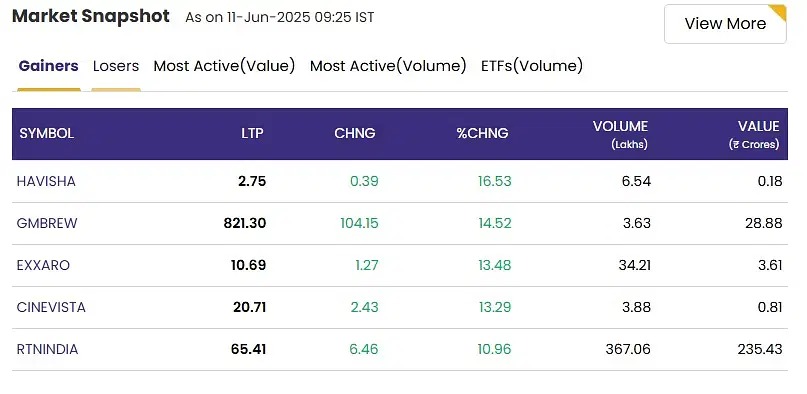Click the RTNINDIA 235.43 value cell
This screenshot has width=807, height=394.
(760, 350)
